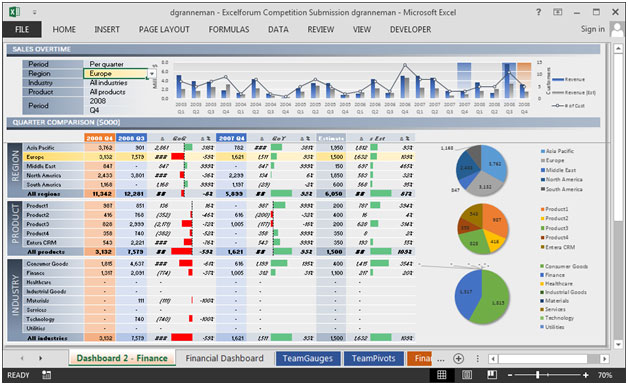This screenshot has height=385, width=628.
Task: Open the Help question mark icon
Action: pos(539,12)
